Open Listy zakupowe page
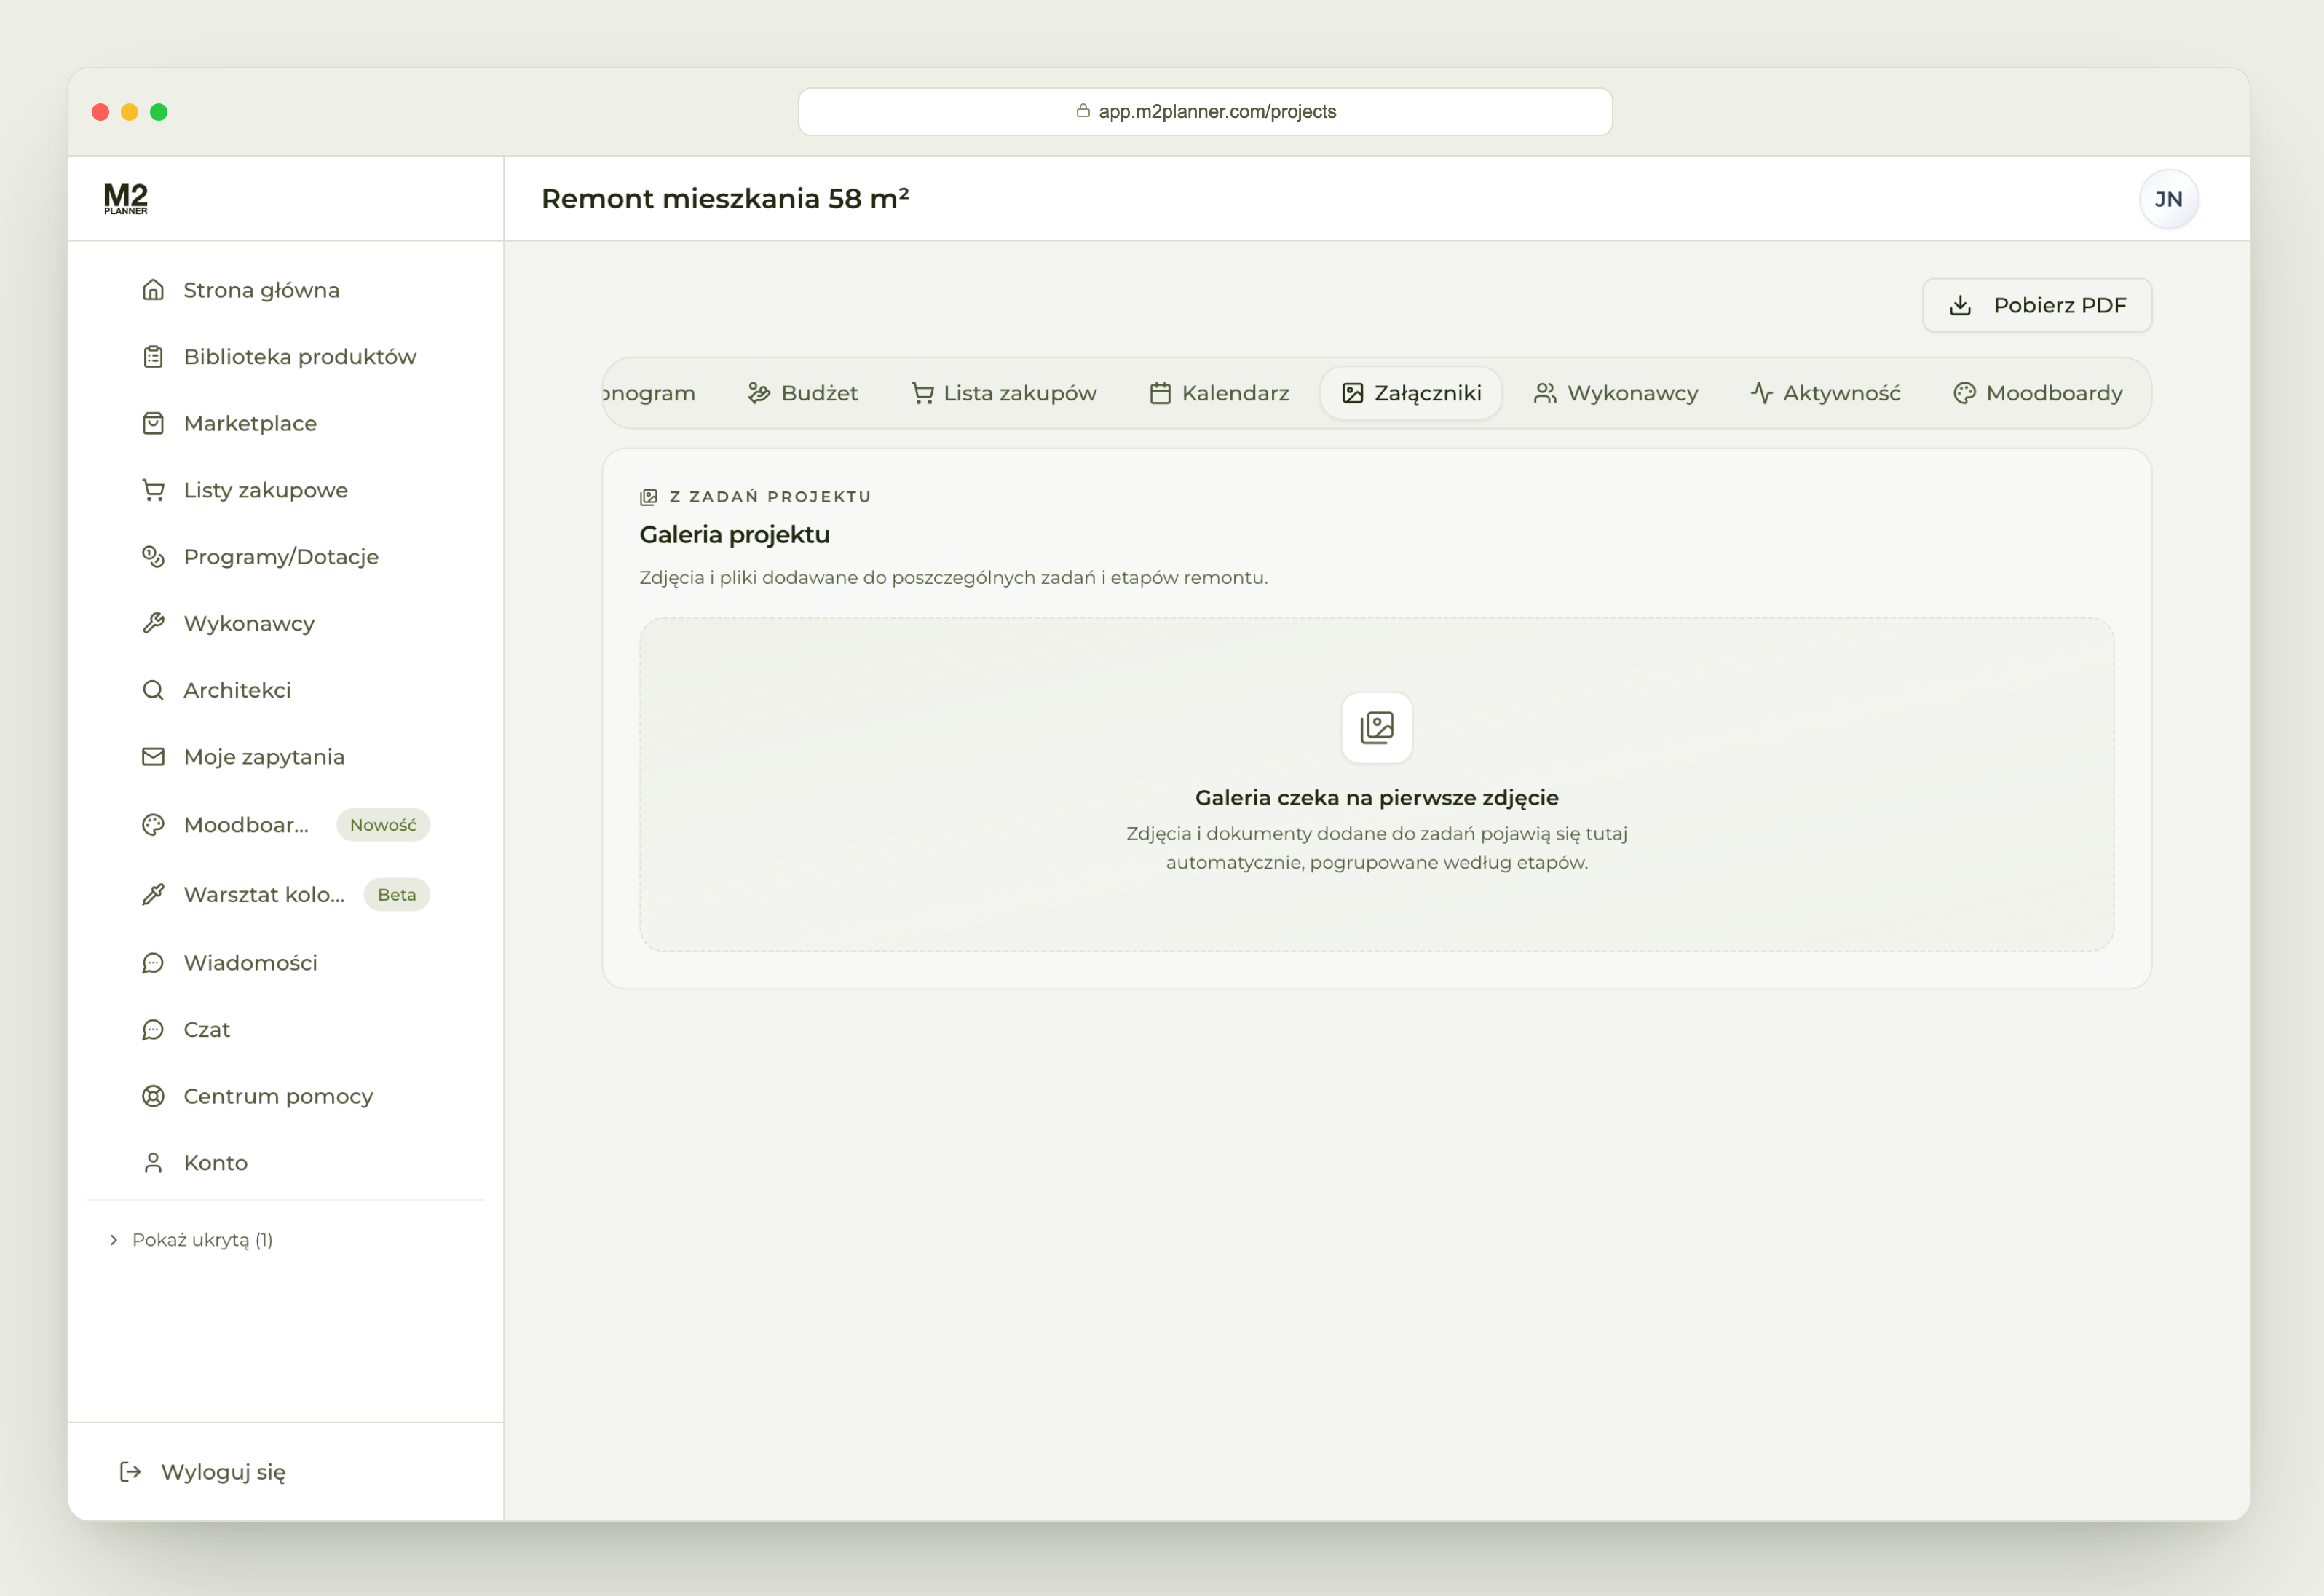Viewport: 2324px width, 1596px height. (x=286, y=490)
